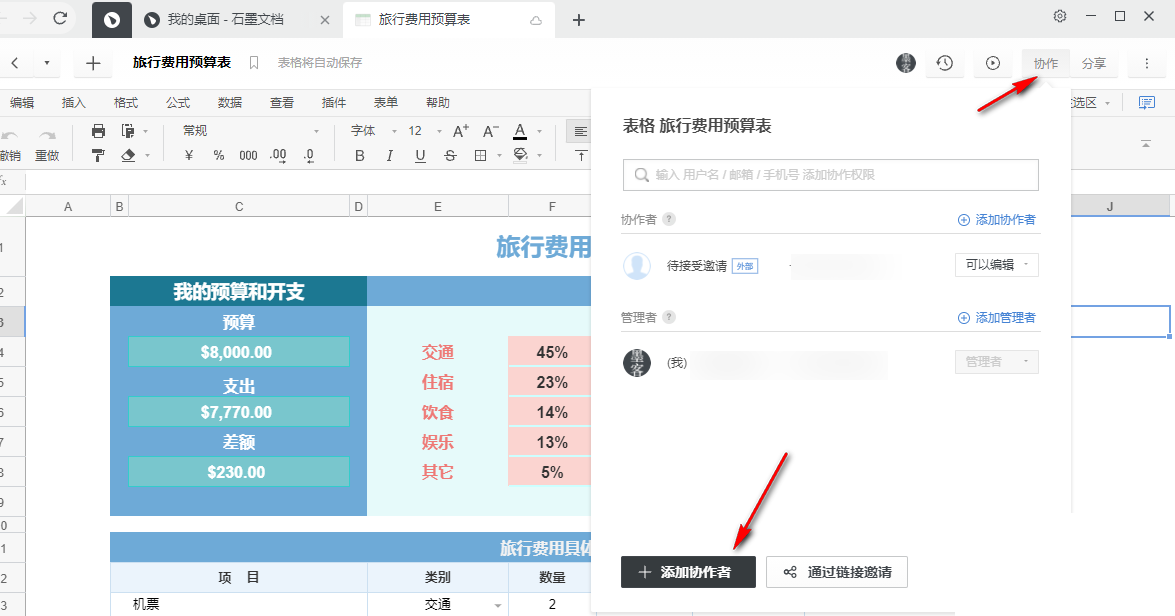Increase decimal places
Image resolution: width=1175 pixels, height=616 pixels.
point(278,155)
